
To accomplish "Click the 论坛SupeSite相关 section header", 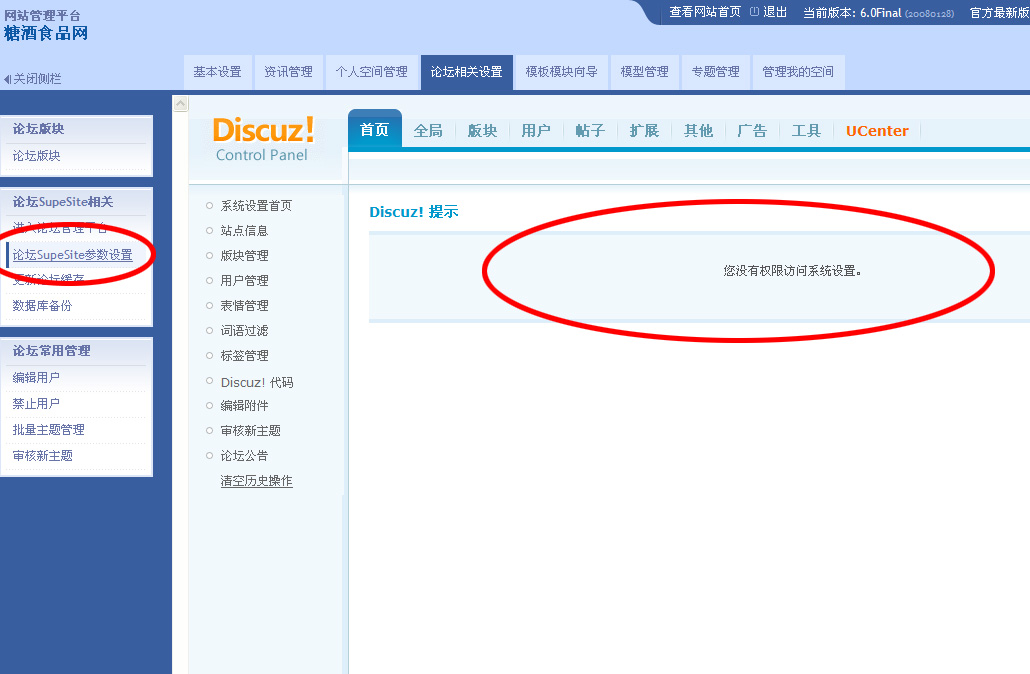I will pos(63,202).
